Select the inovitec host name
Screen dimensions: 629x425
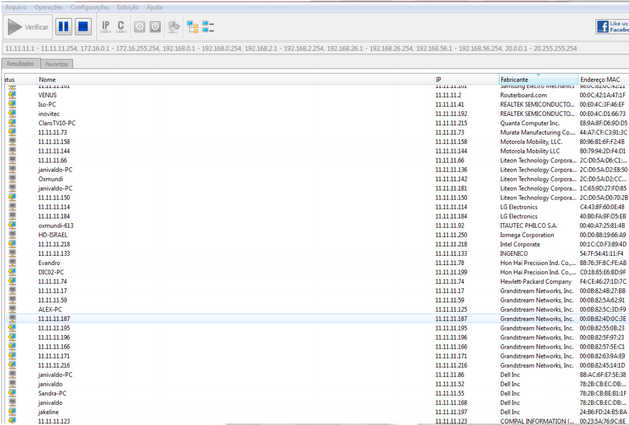49,114
